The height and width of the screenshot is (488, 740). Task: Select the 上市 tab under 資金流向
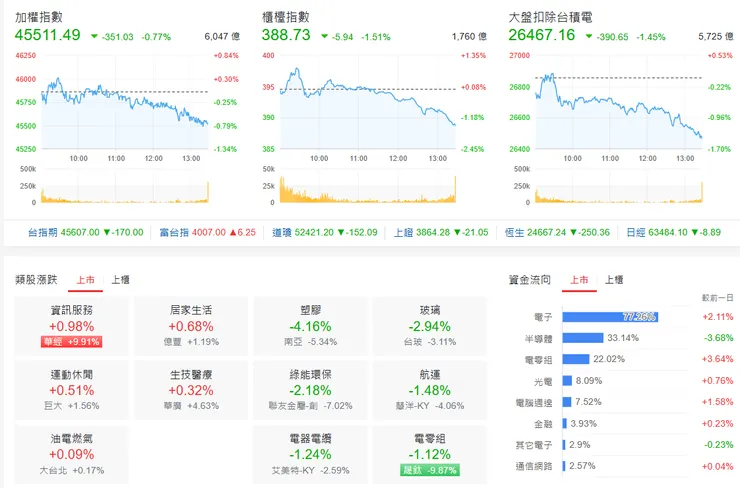pos(579,280)
